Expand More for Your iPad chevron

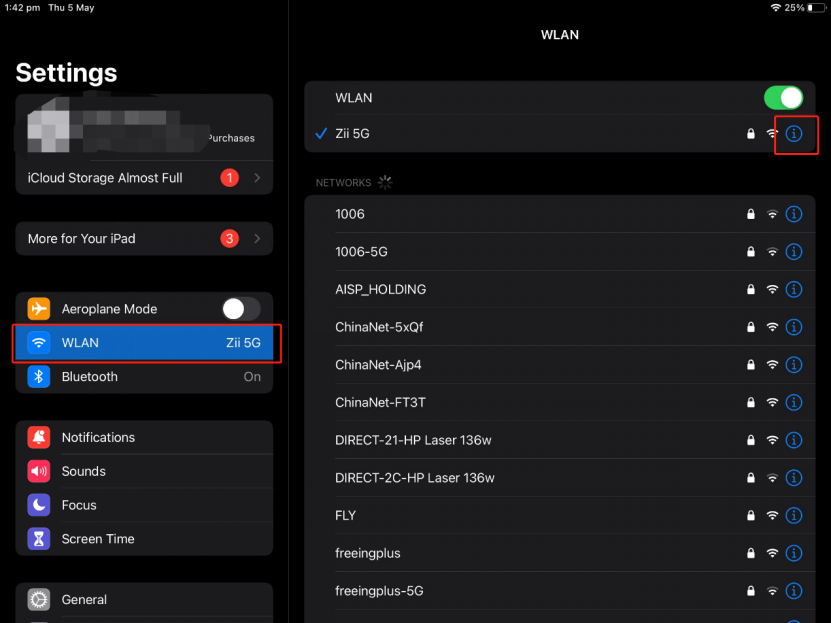257,239
